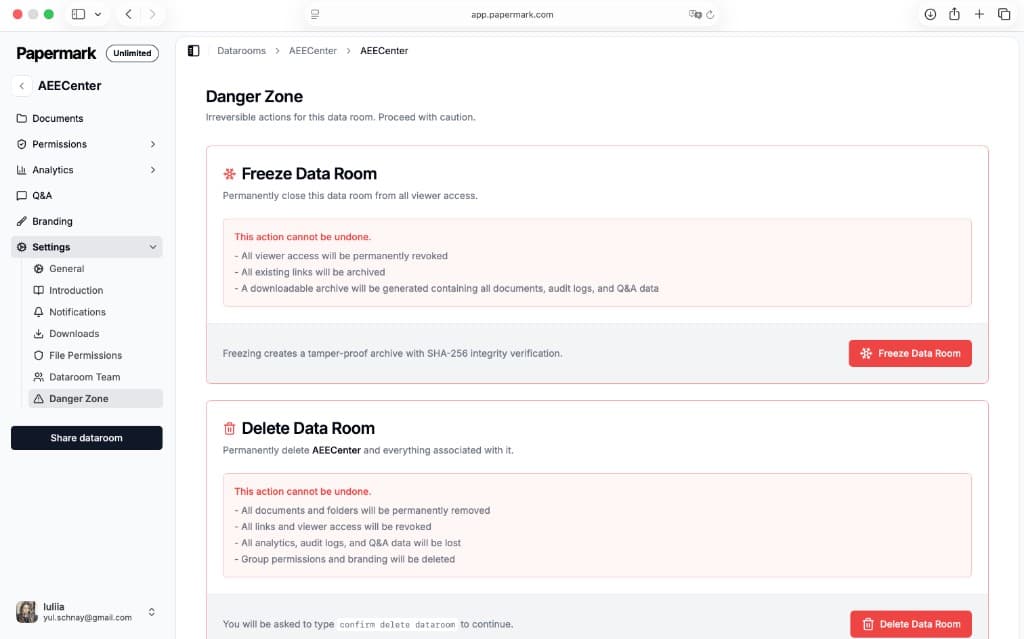Open Documents in the sidebar
The height and width of the screenshot is (639, 1024).
[86, 118]
